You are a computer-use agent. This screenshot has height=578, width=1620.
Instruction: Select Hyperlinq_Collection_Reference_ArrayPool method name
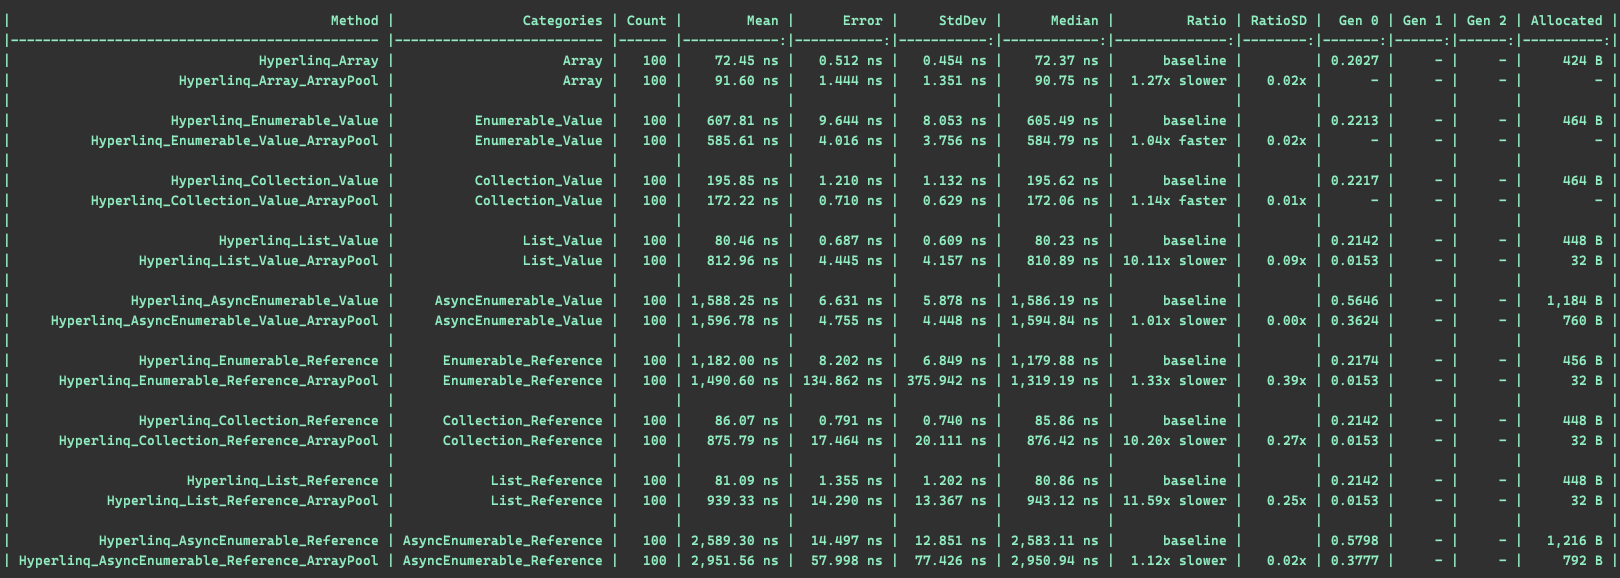click(x=219, y=440)
